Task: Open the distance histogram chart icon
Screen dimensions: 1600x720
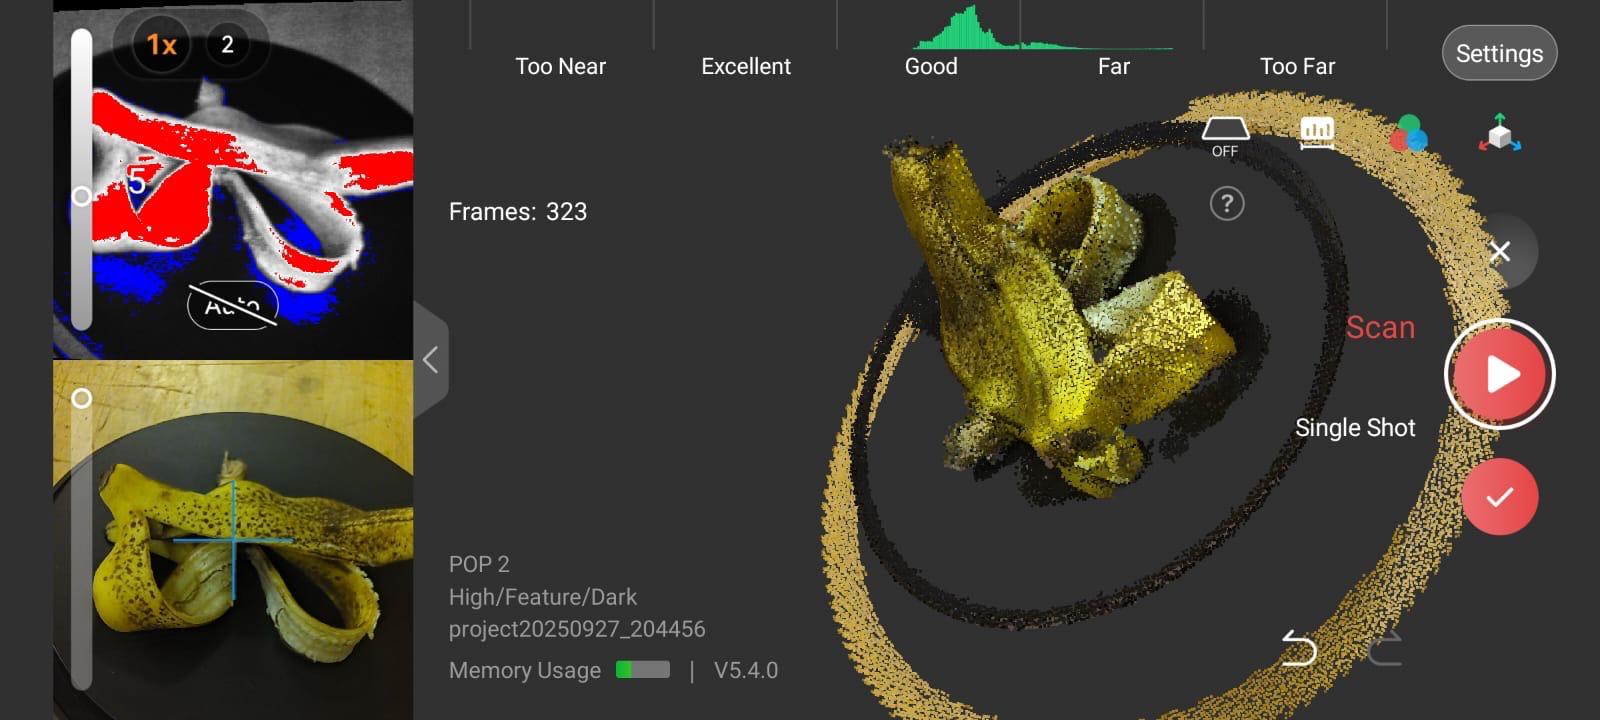Action: (1317, 133)
